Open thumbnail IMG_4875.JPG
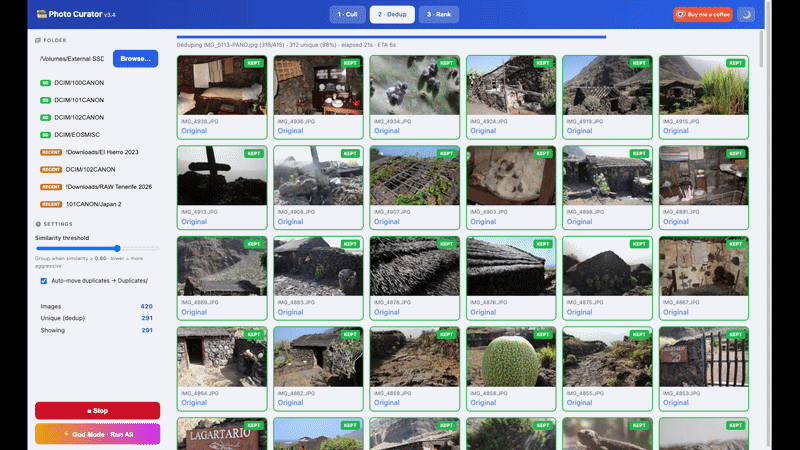Image resolution: width=800 pixels, height=450 pixels. (608, 266)
